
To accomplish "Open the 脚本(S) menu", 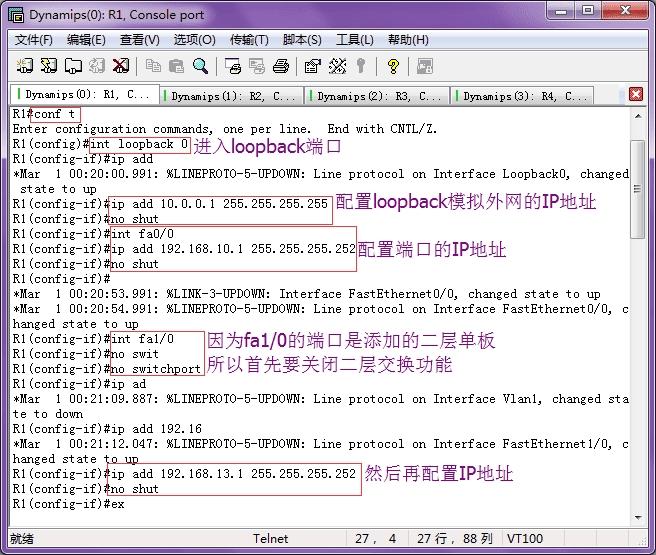I will click(302, 40).
